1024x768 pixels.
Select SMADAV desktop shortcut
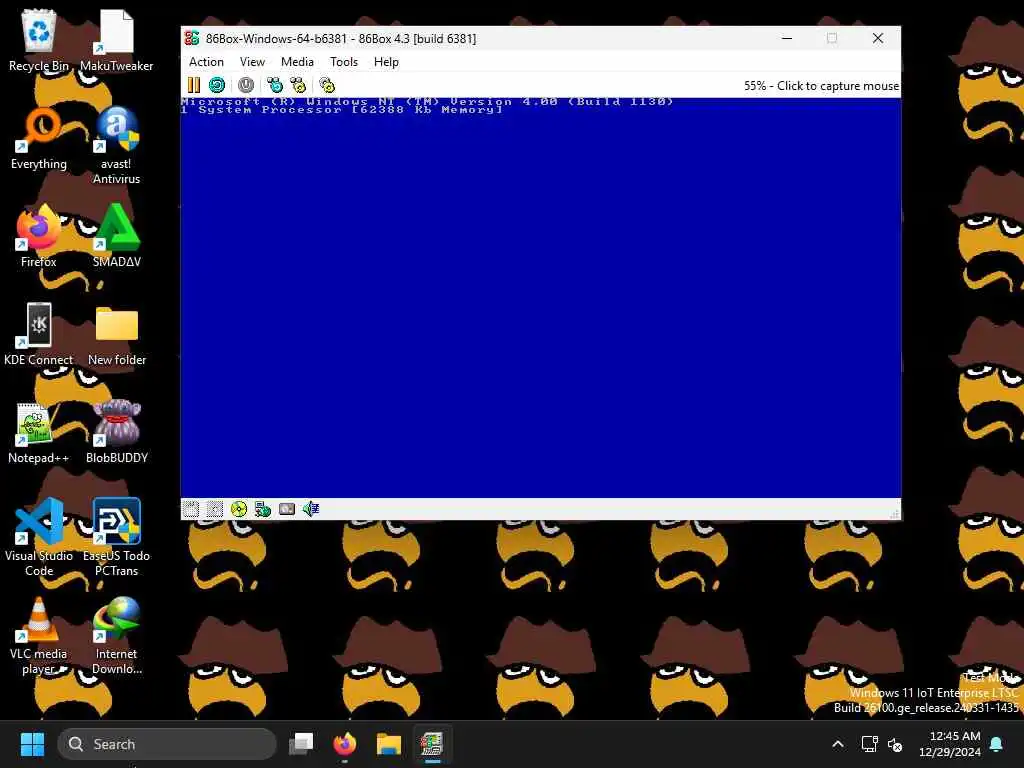[116, 236]
